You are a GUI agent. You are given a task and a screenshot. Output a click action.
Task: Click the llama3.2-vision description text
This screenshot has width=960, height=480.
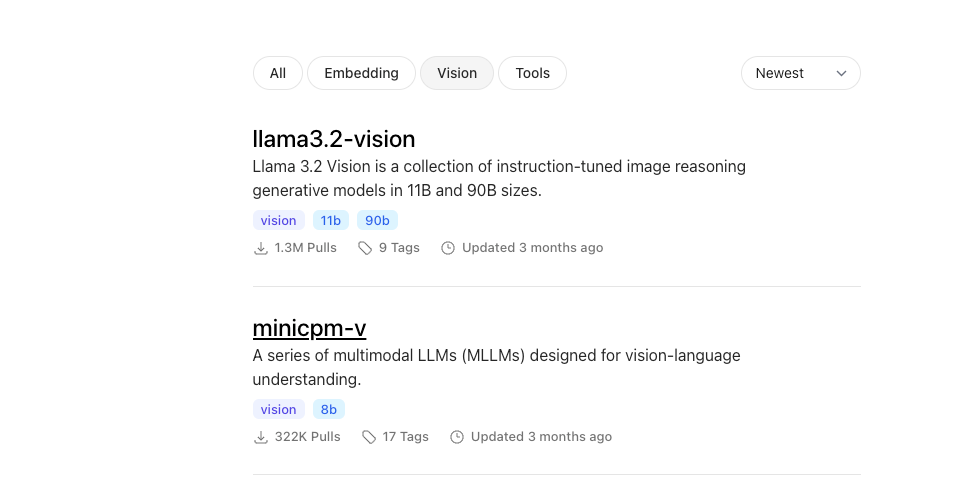click(x=499, y=179)
